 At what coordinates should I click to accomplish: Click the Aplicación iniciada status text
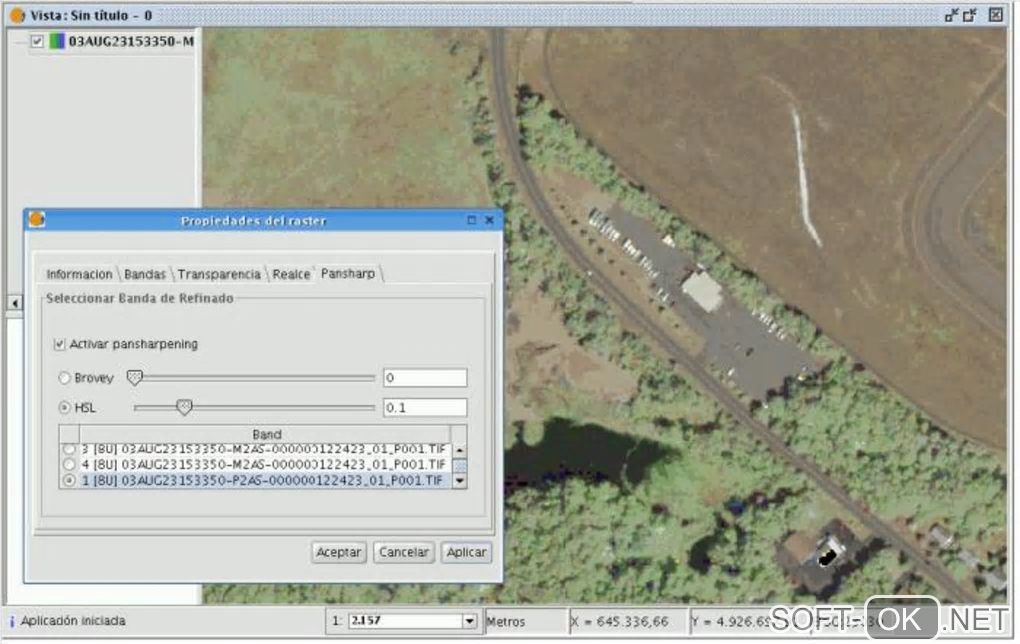[73, 621]
